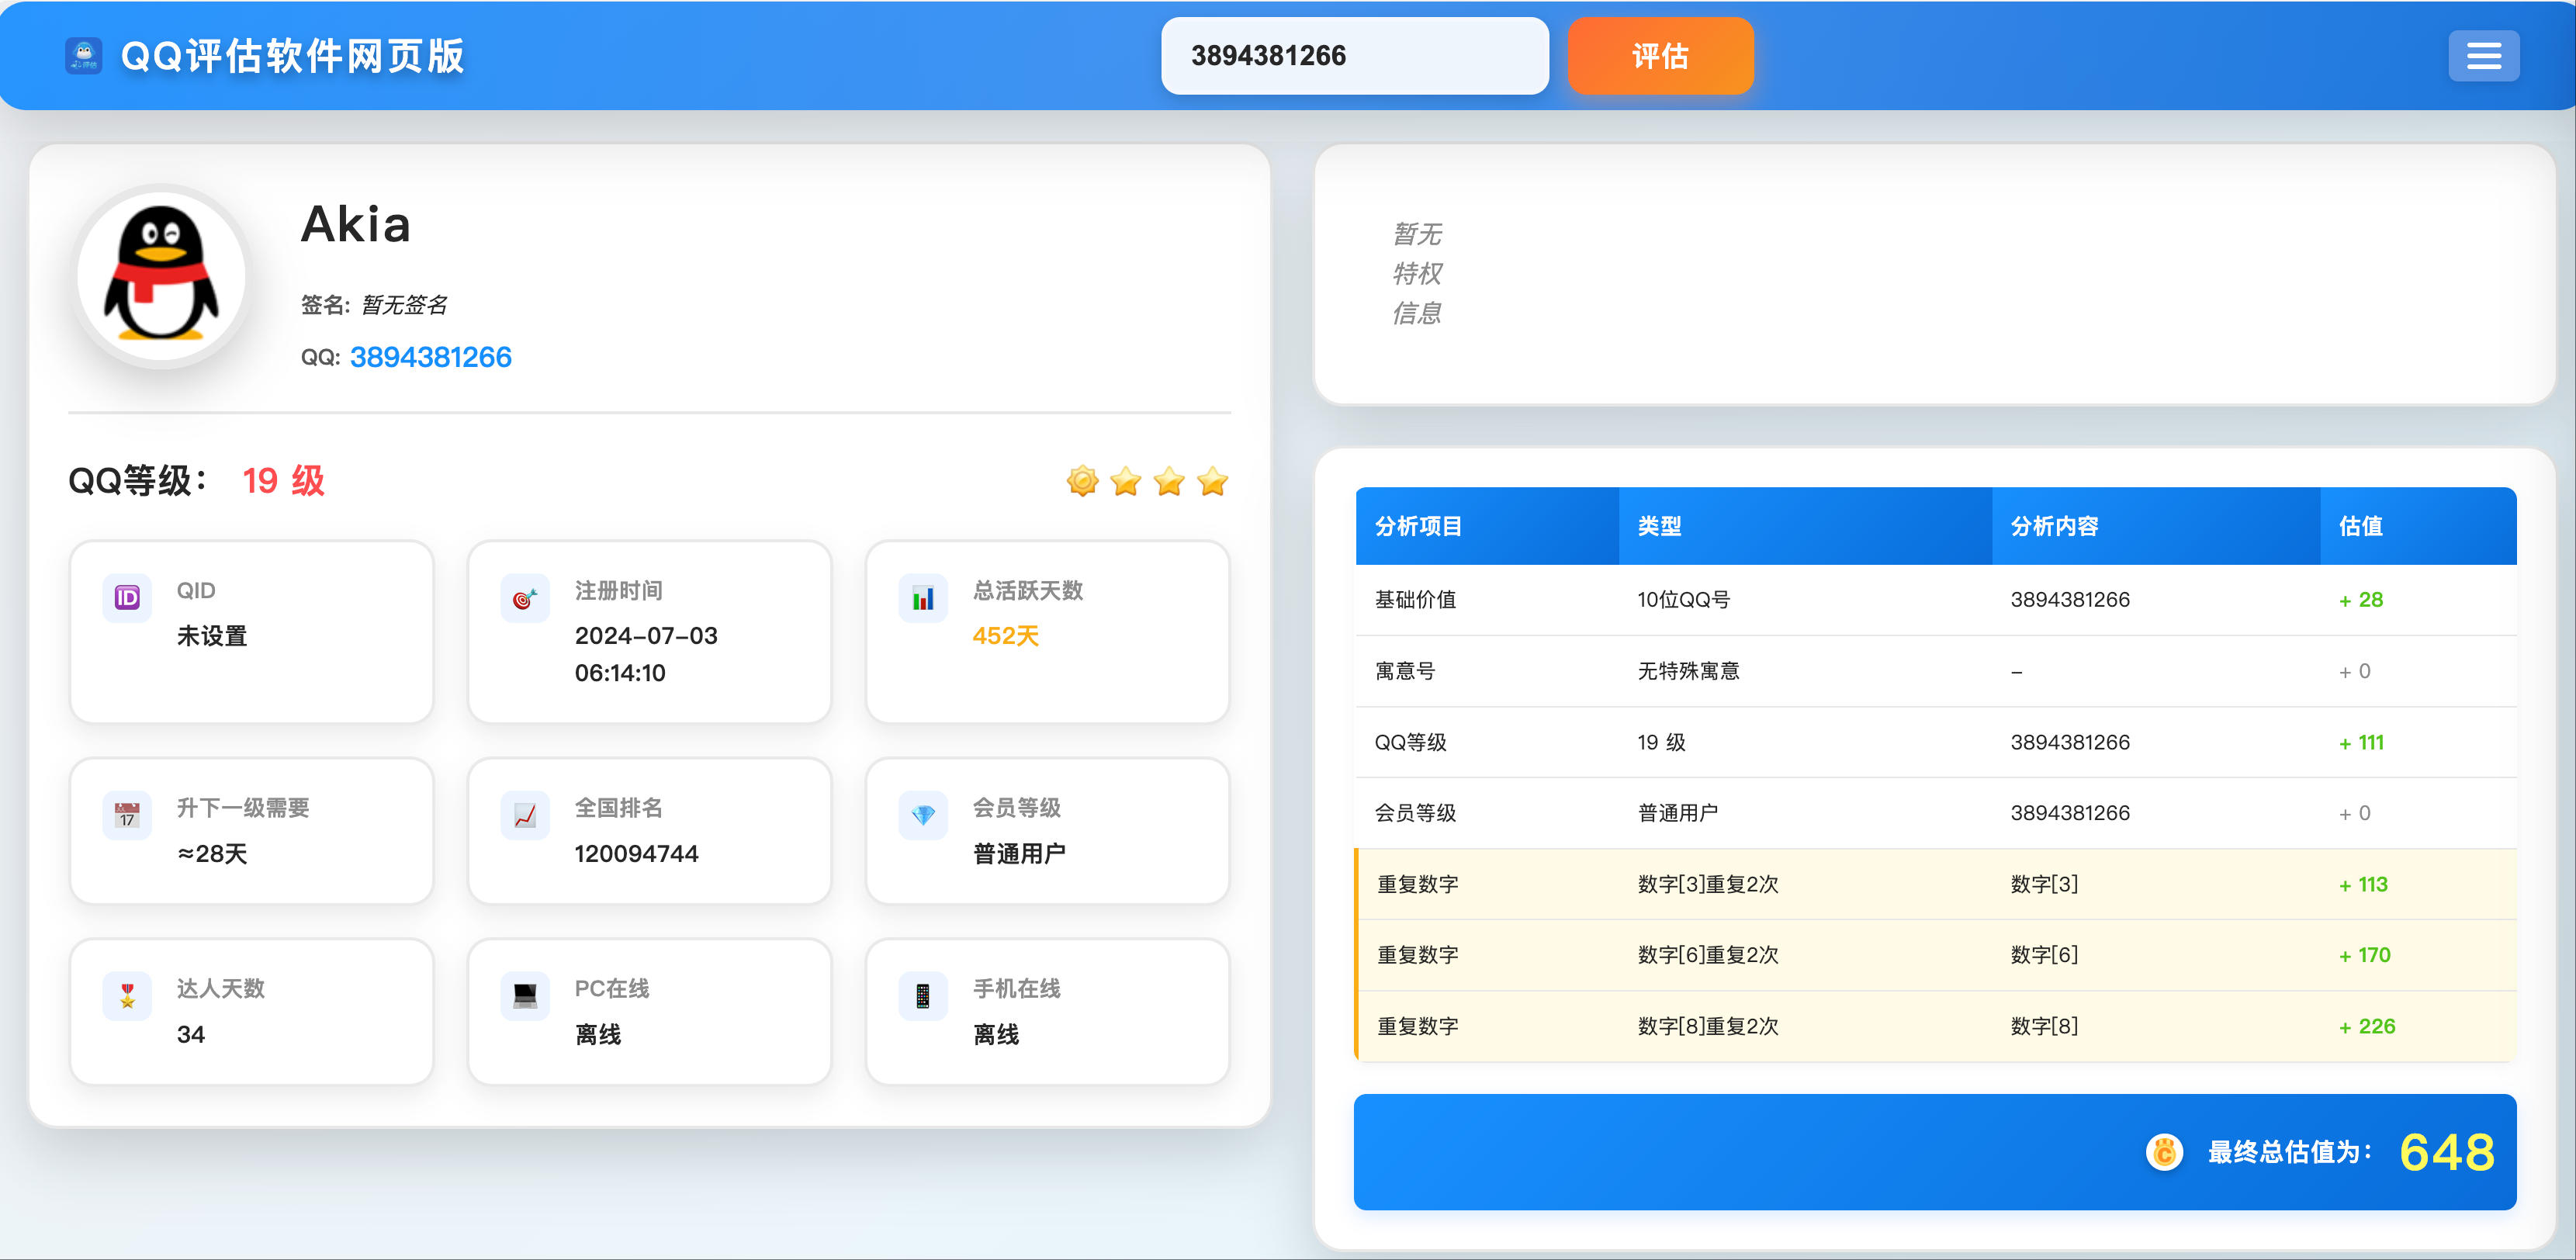This screenshot has width=2576, height=1260.
Task: Click the coin icon beside 最终总估值为
Action: [x=2165, y=1152]
